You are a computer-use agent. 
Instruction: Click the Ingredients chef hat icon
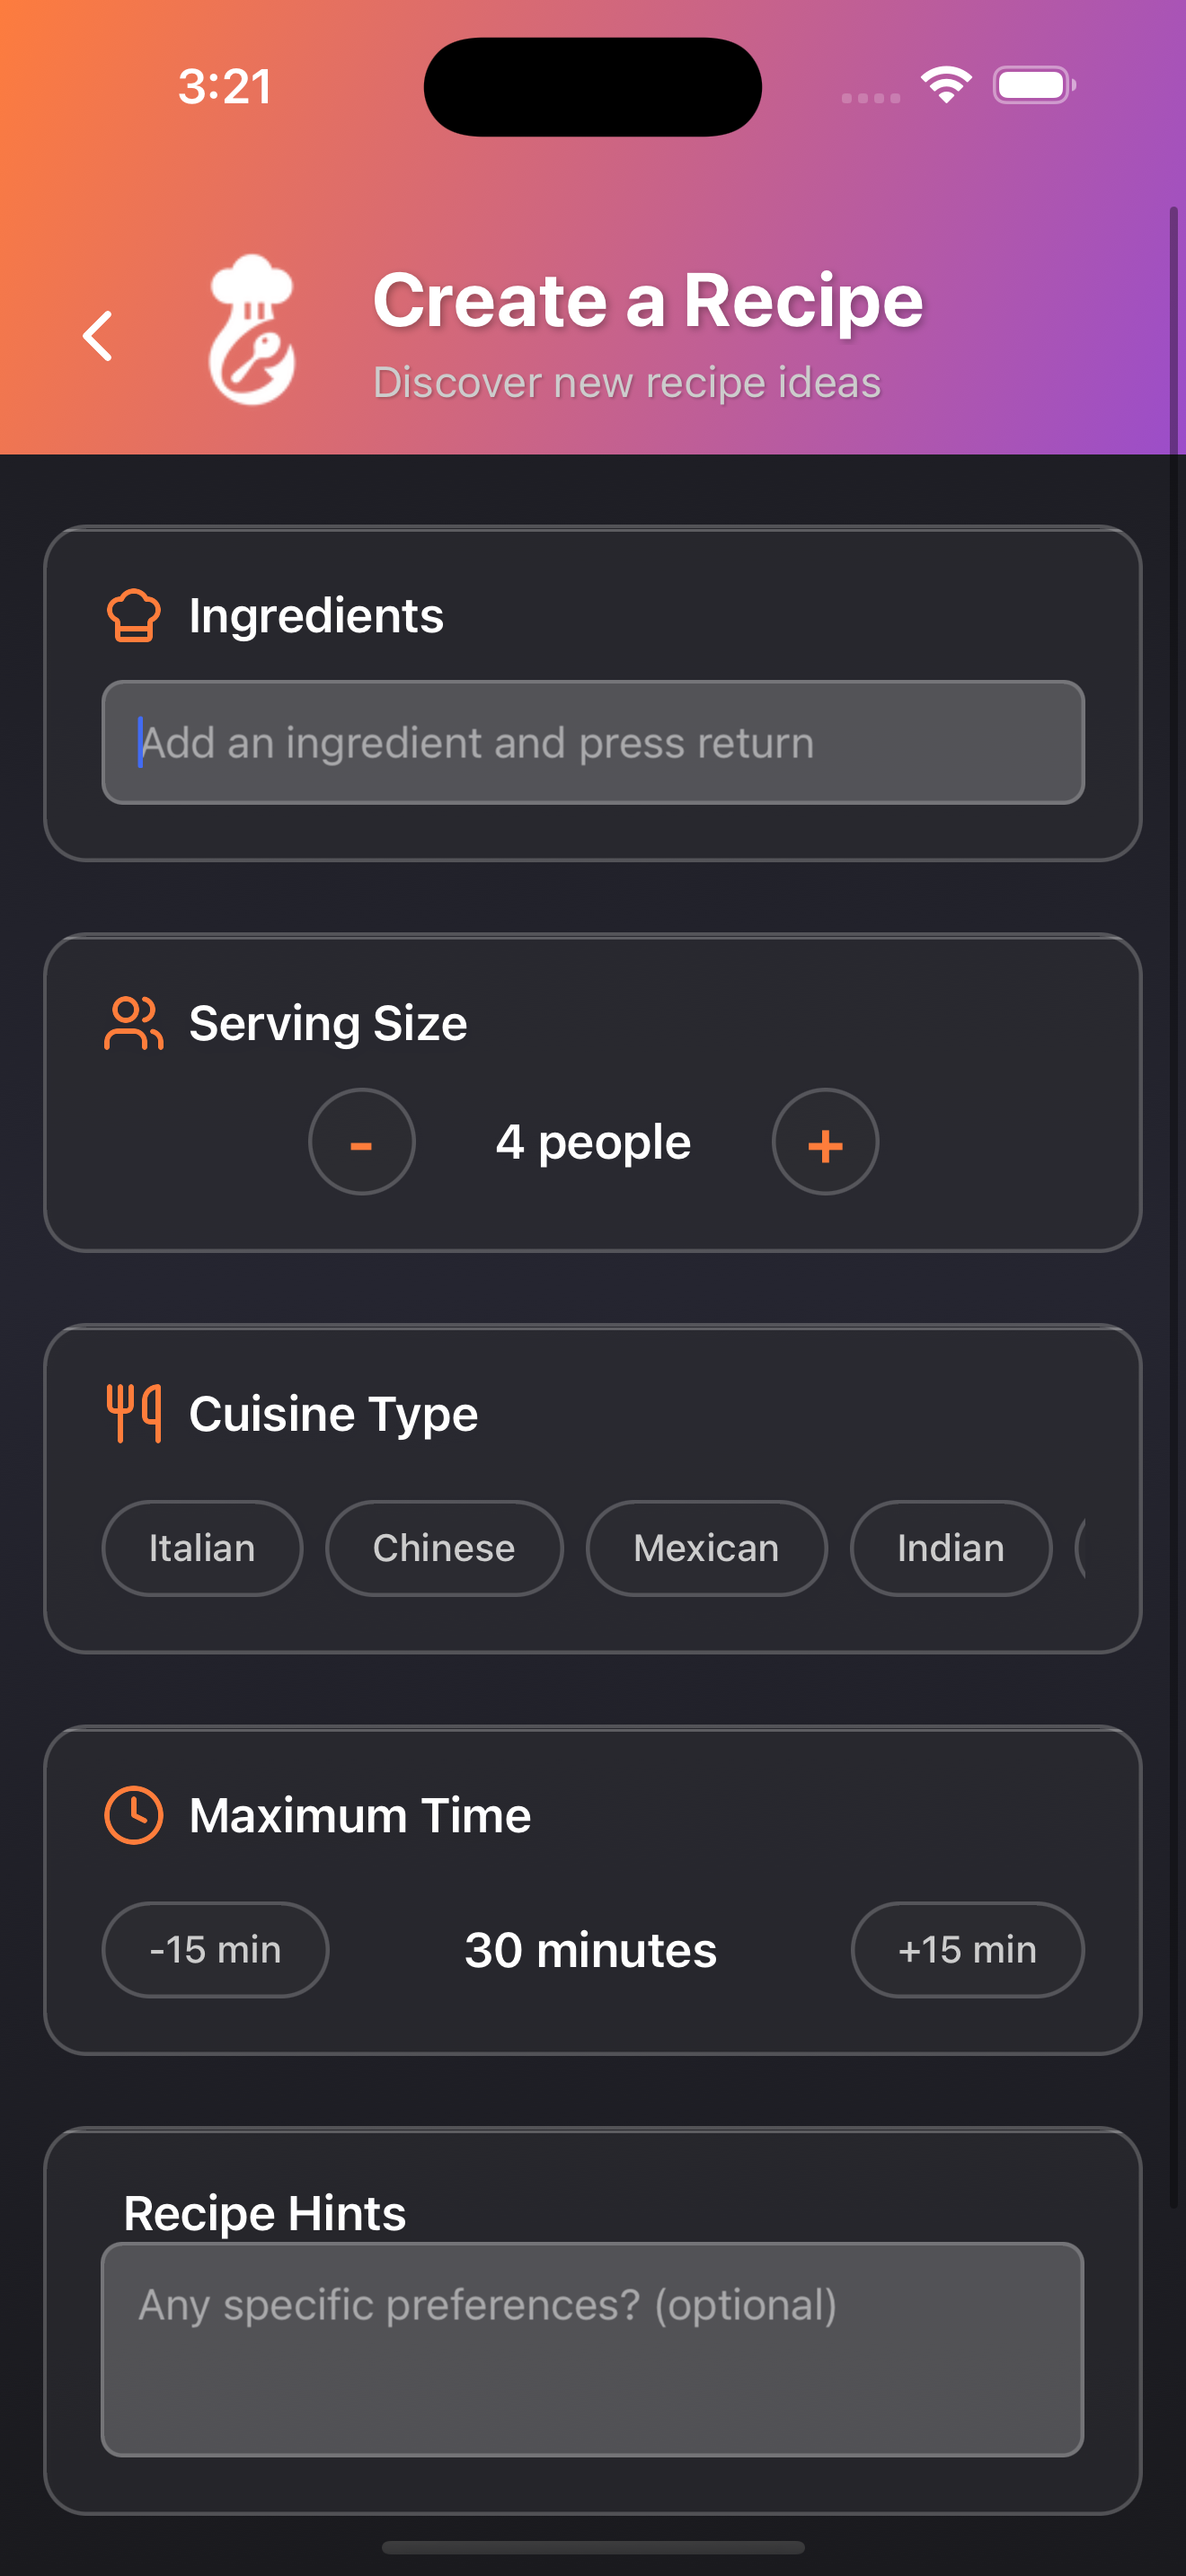pos(133,615)
